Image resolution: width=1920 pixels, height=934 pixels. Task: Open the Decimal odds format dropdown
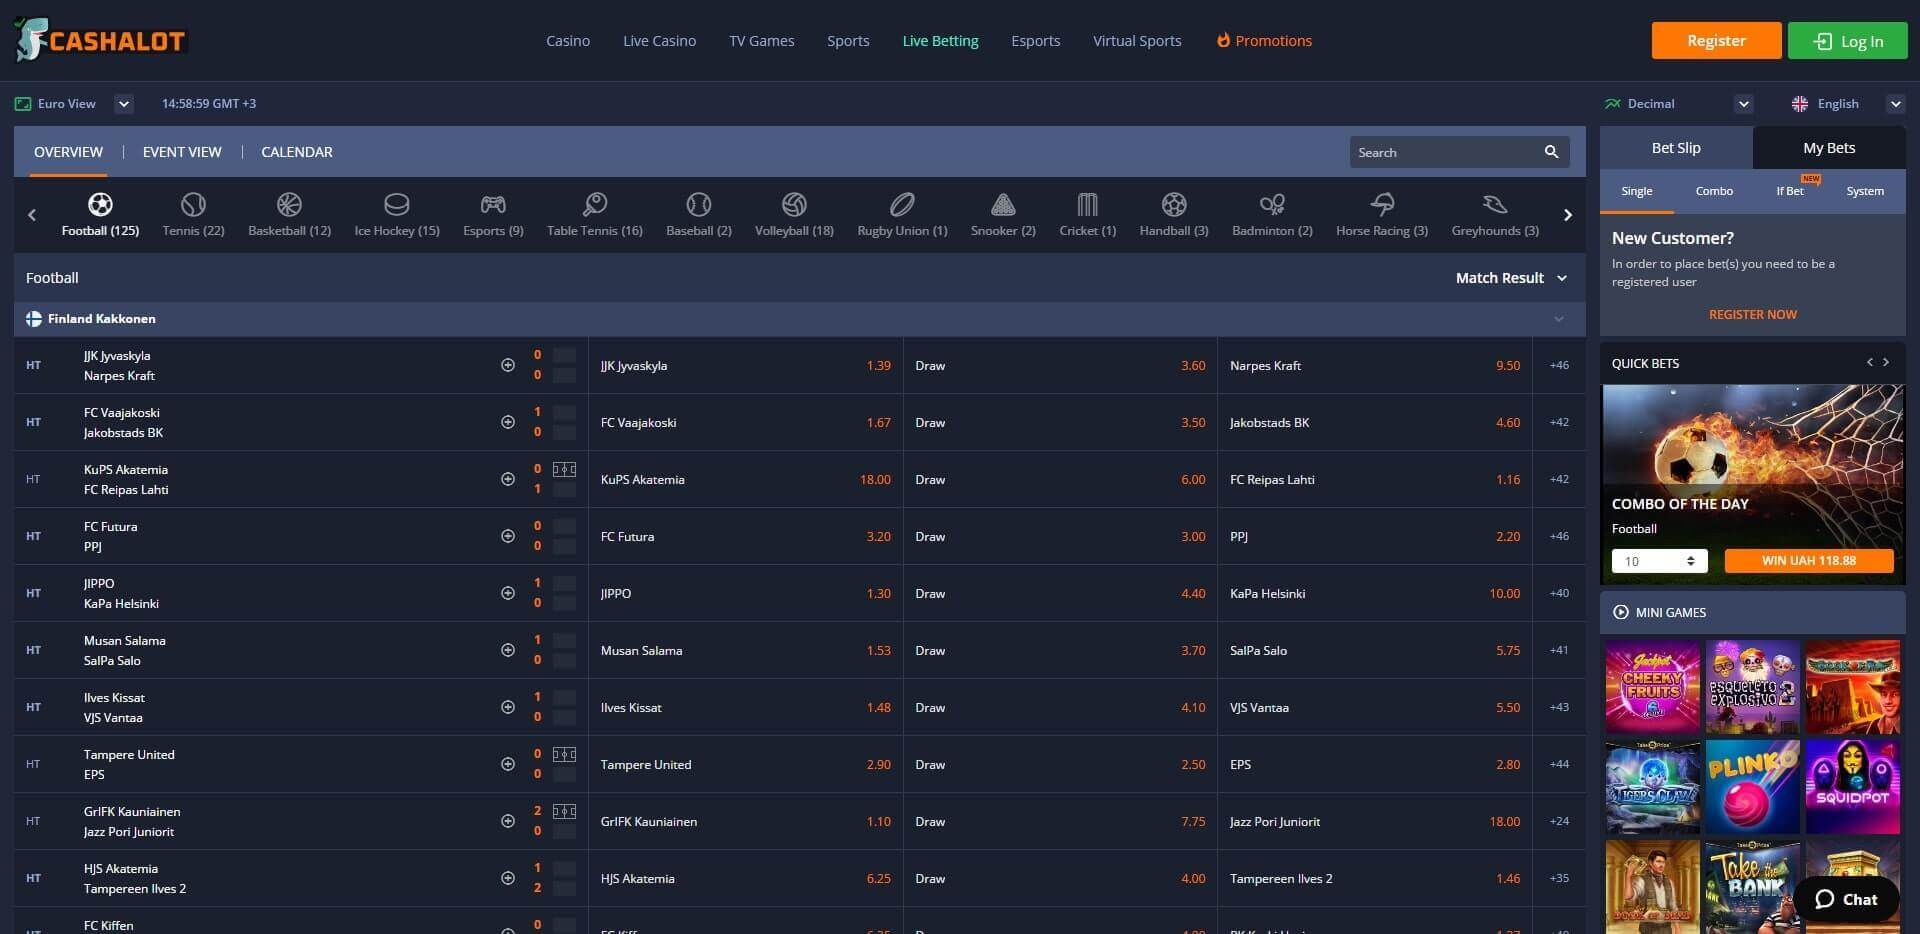tap(1744, 103)
